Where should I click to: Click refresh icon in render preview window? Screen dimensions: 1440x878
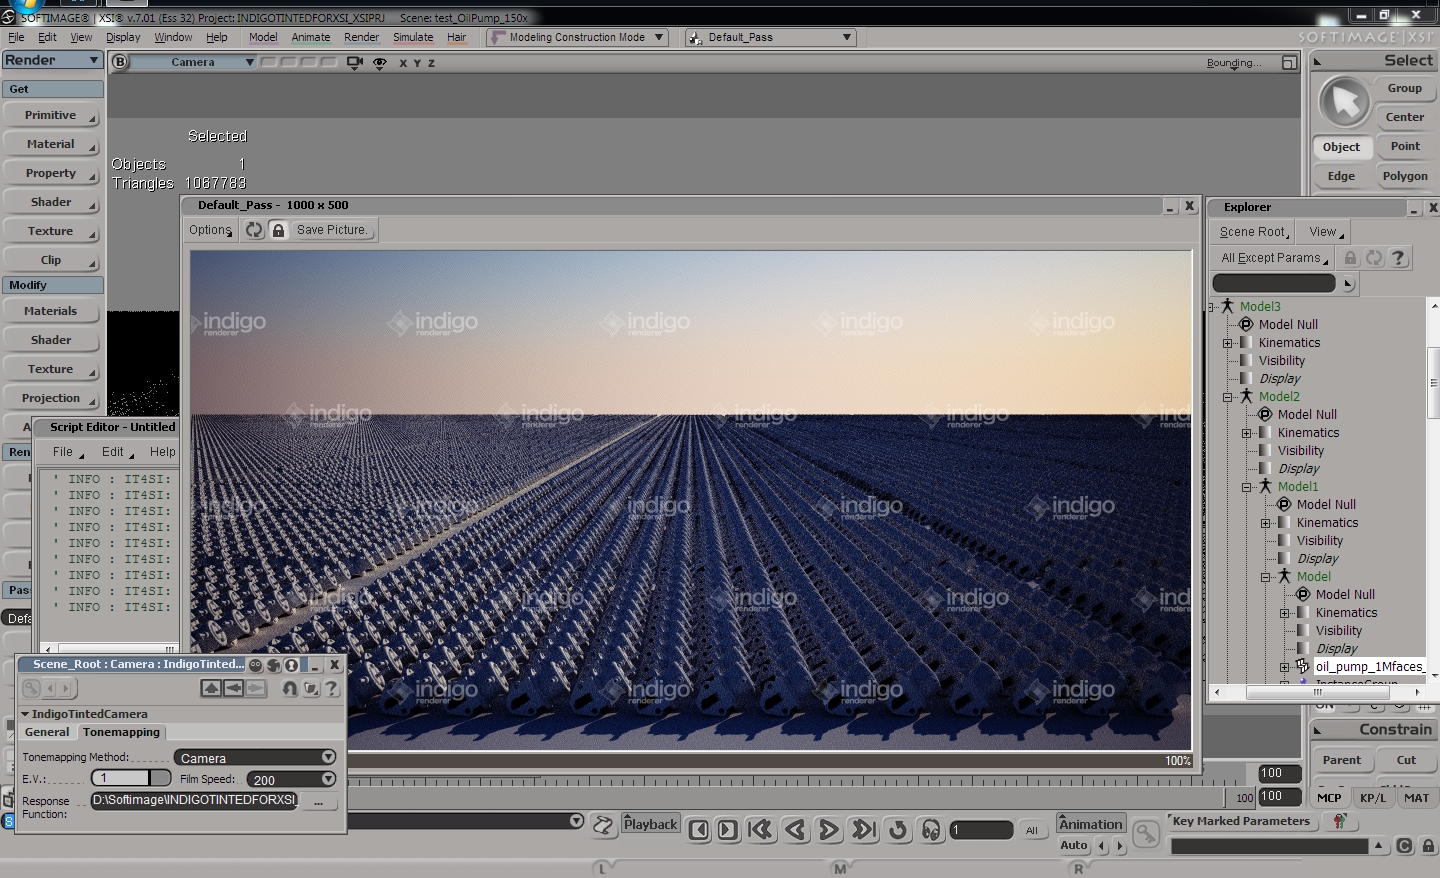[255, 230]
